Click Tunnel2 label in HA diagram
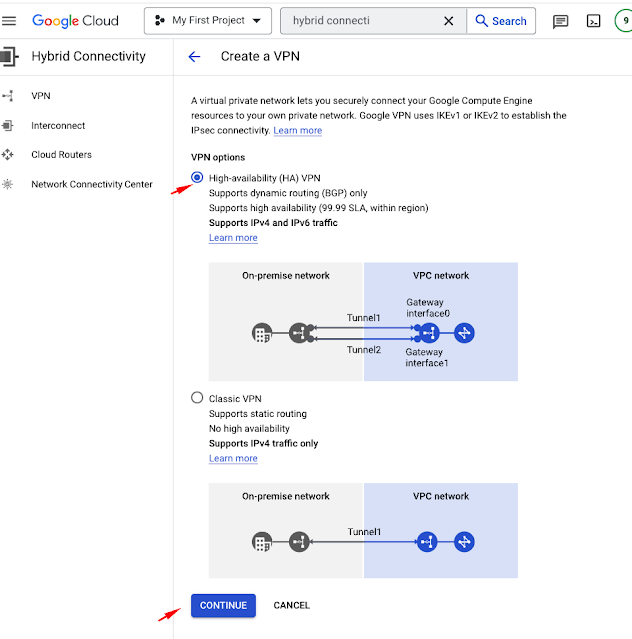632x639 pixels. coord(364,350)
